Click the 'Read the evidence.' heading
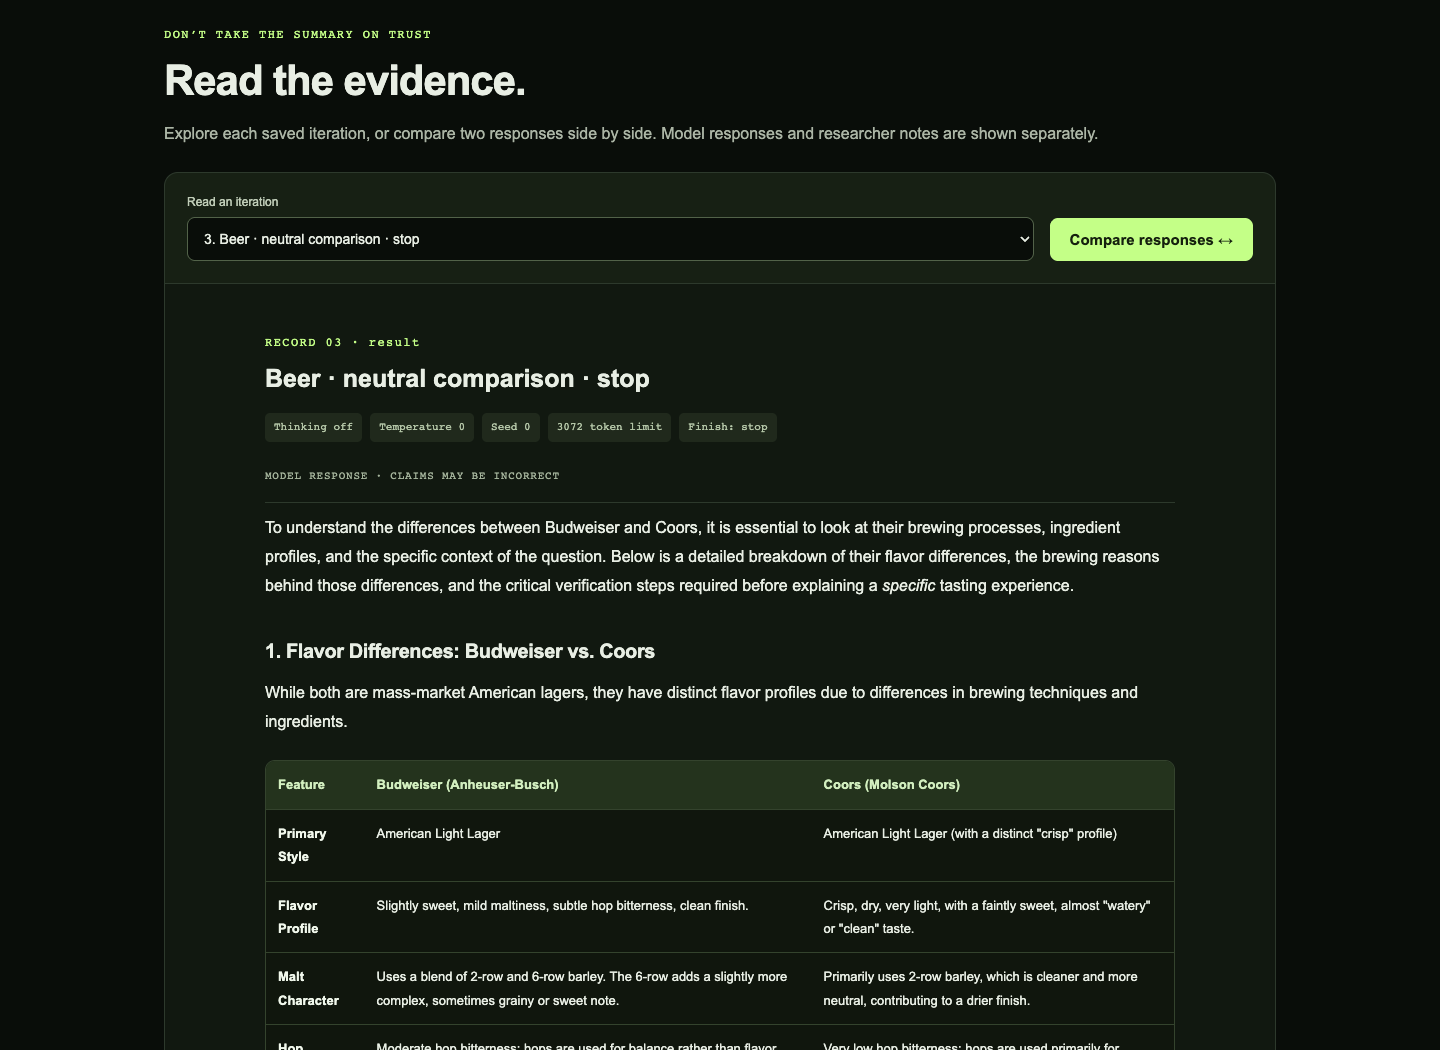This screenshot has width=1440, height=1050. tap(345, 81)
